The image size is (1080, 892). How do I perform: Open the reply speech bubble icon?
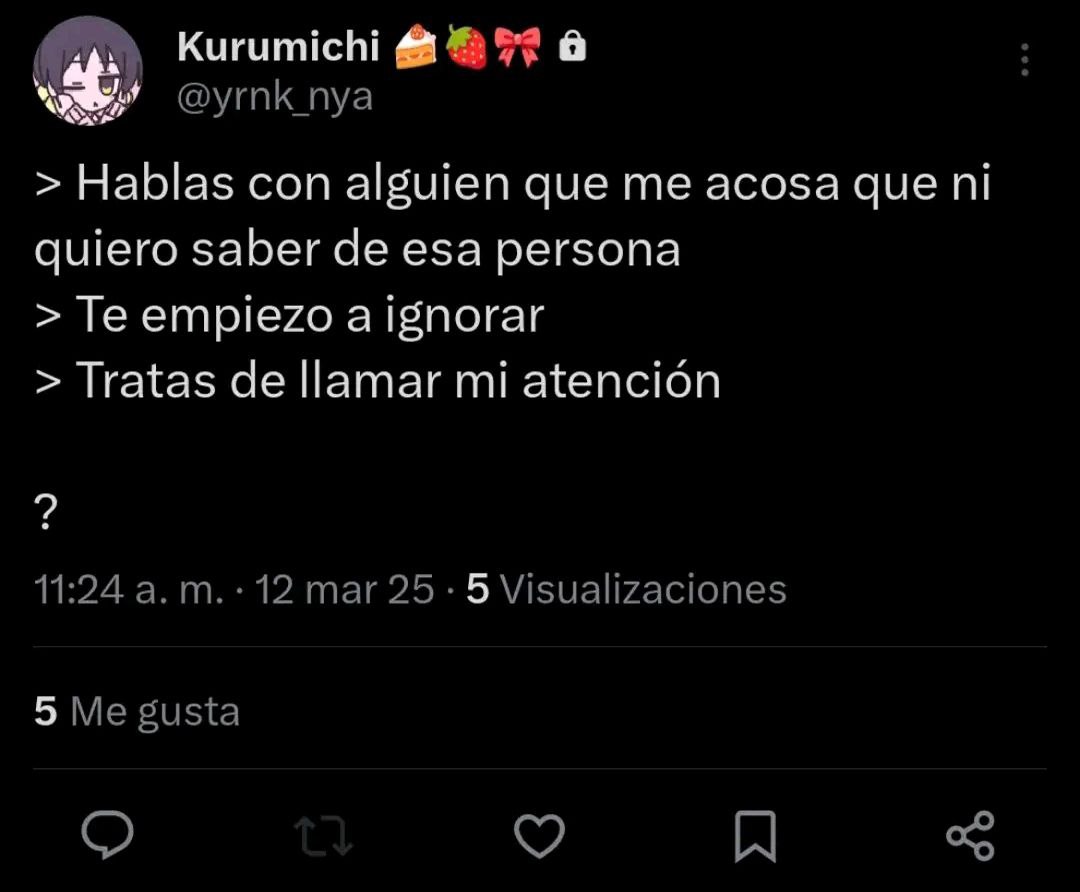tap(107, 835)
